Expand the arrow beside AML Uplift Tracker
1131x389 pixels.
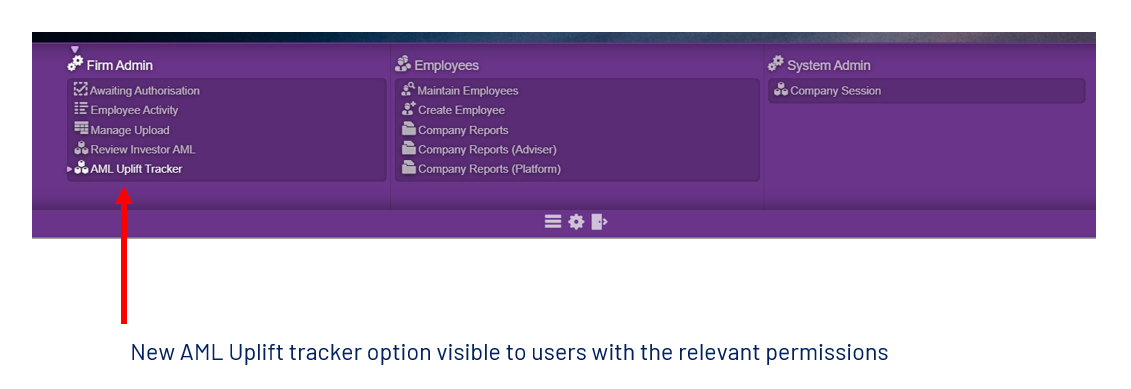(70, 169)
